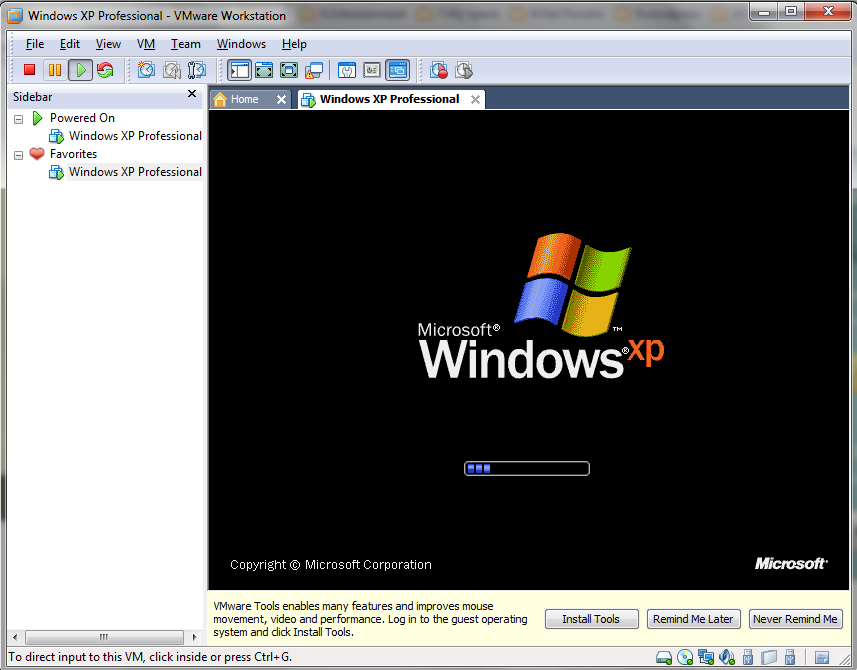This screenshot has height=670, width=857.
Task: Collapse the Powered On tree group
Action: click(18, 118)
